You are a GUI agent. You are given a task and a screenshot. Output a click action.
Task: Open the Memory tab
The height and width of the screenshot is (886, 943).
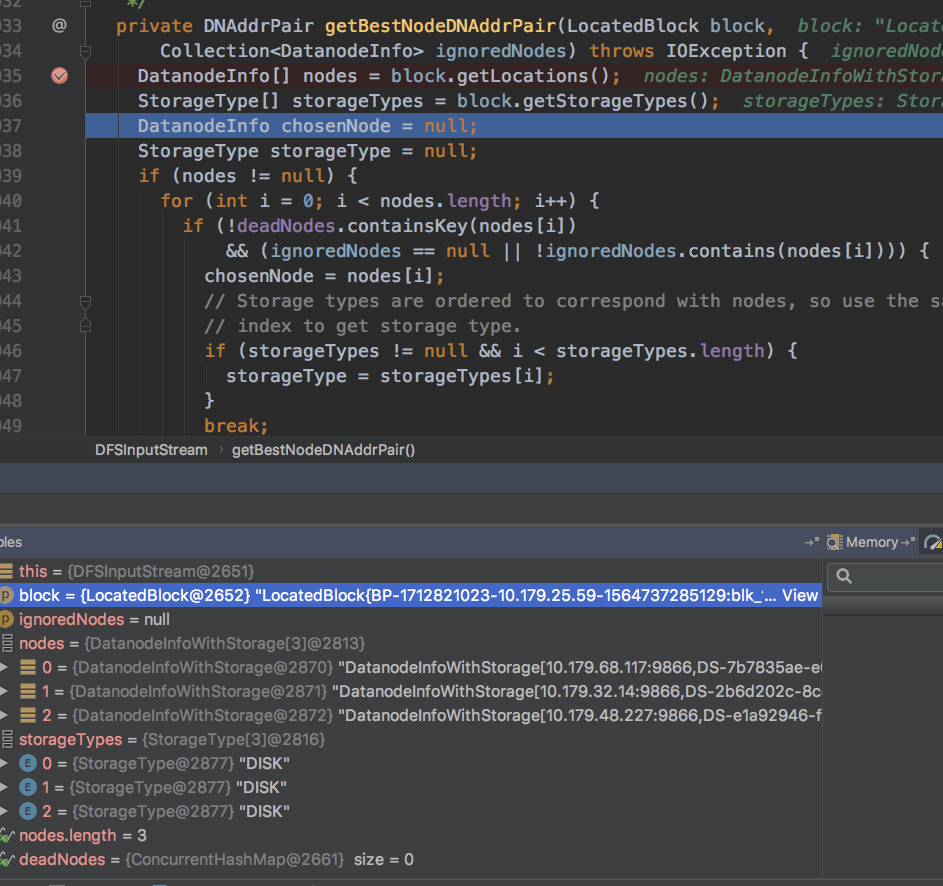click(872, 542)
